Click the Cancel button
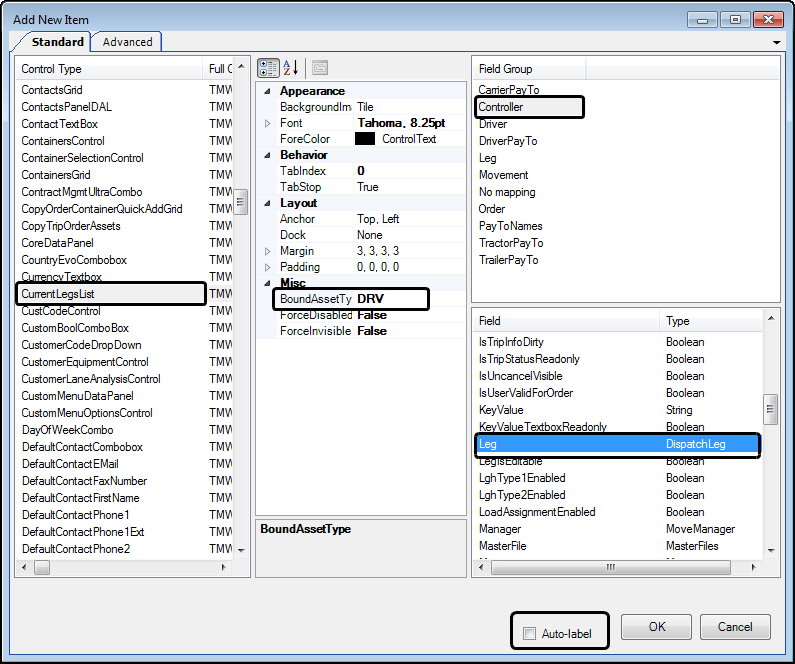This screenshot has width=795, height=664. pyautogui.click(x=735, y=627)
